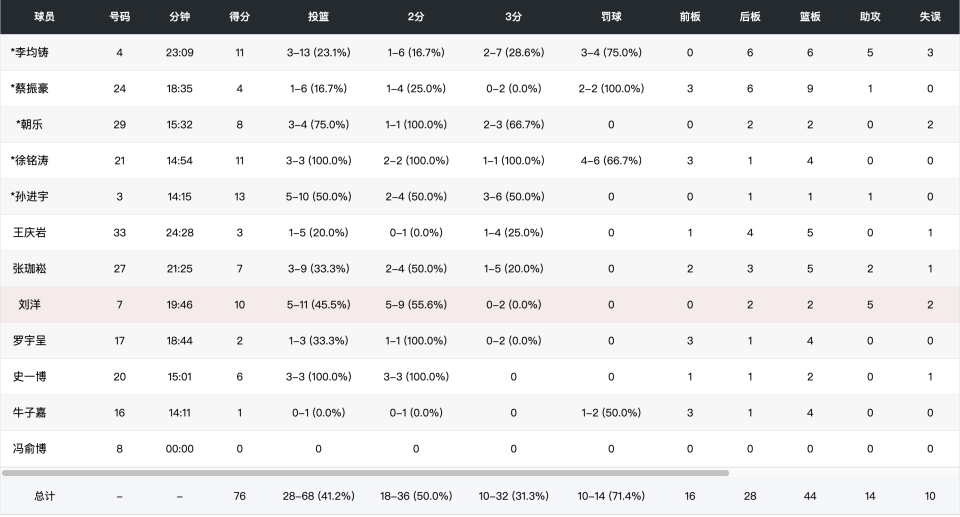Select 徐铭涛 shooting cell 3-3 (100.0%)

pos(318,161)
